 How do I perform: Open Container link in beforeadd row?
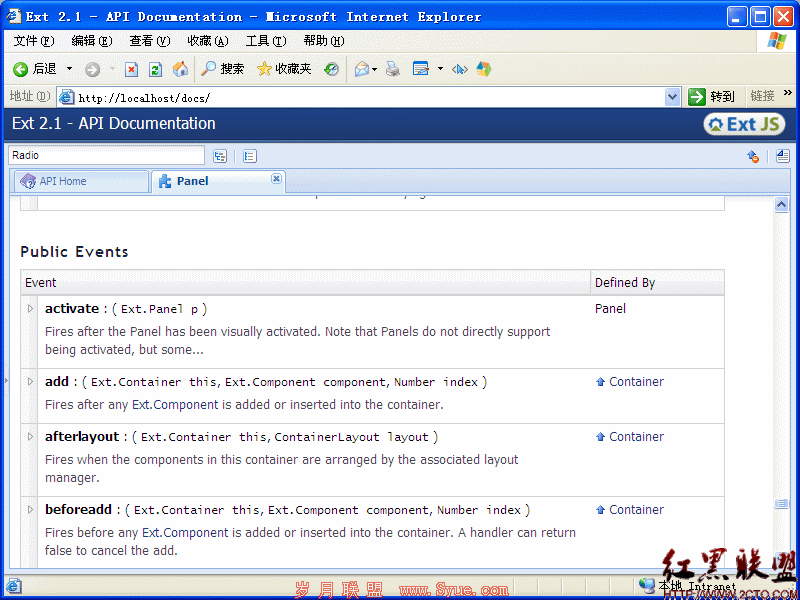click(636, 510)
